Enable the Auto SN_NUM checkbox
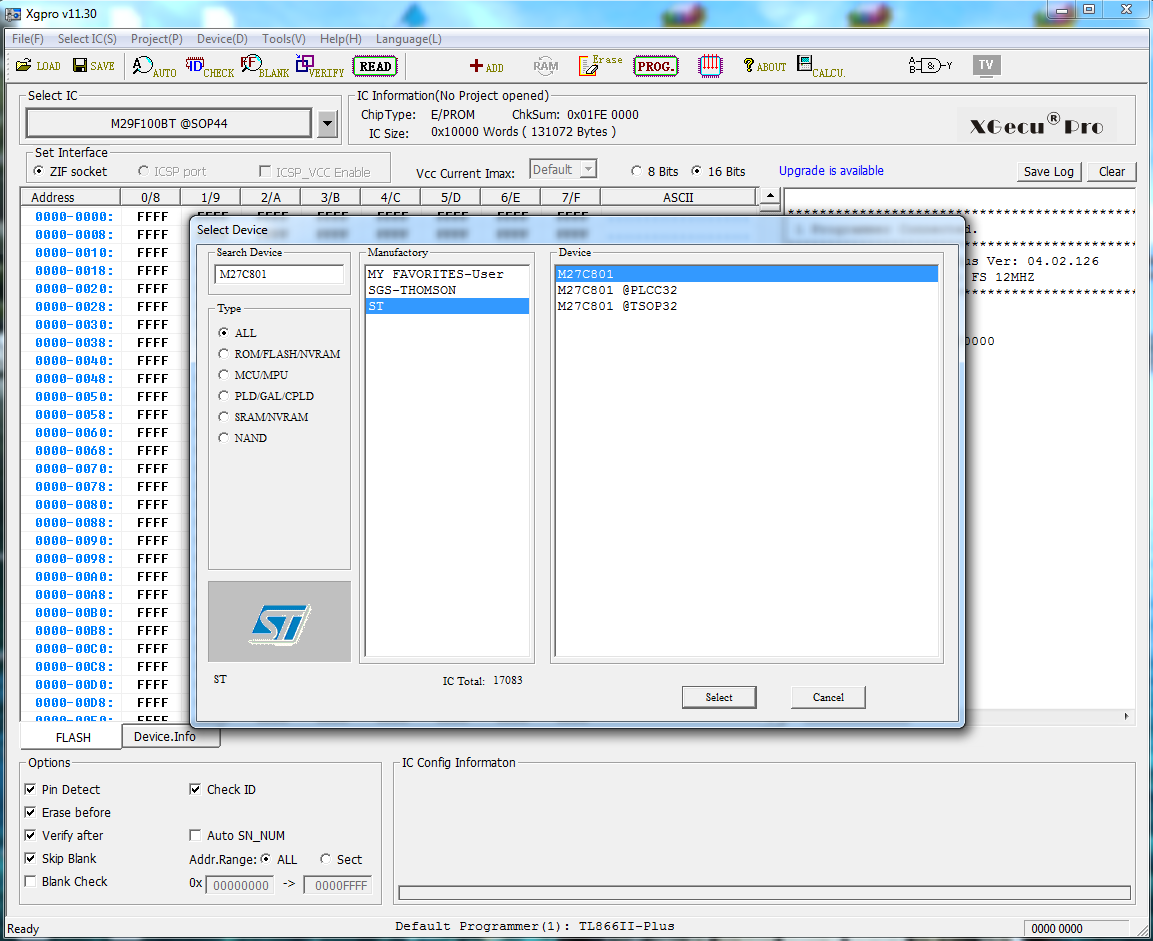This screenshot has width=1153, height=941. pos(195,835)
